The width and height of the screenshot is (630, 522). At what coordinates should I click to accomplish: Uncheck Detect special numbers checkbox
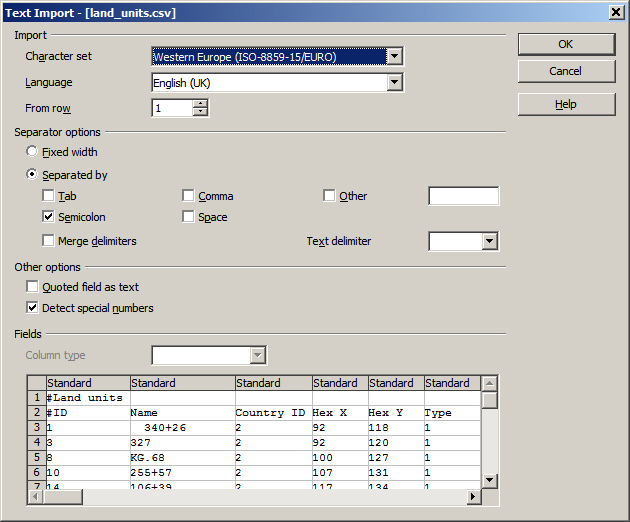(x=32, y=308)
